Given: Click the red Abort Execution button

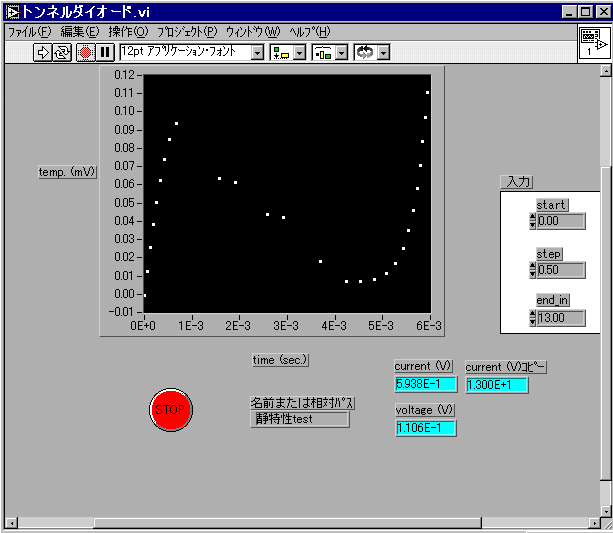Looking at the screenshot, I should 86,52.
